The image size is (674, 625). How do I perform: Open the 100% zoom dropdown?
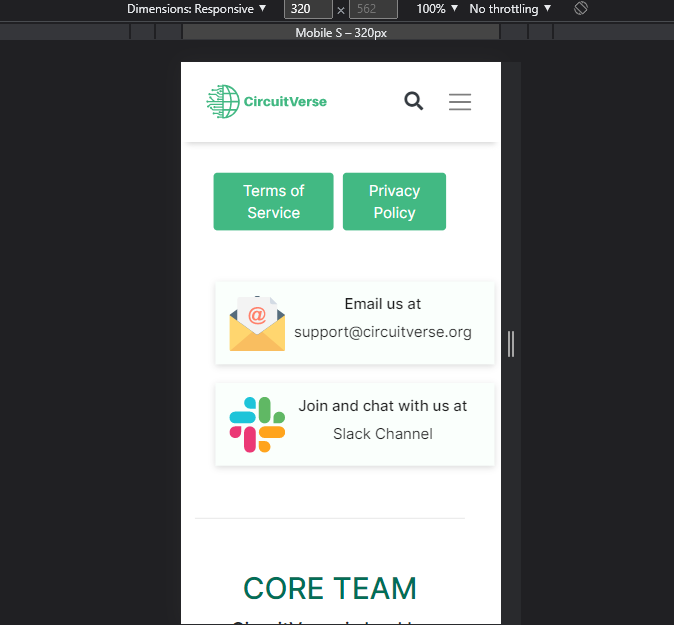coord(437,9)
